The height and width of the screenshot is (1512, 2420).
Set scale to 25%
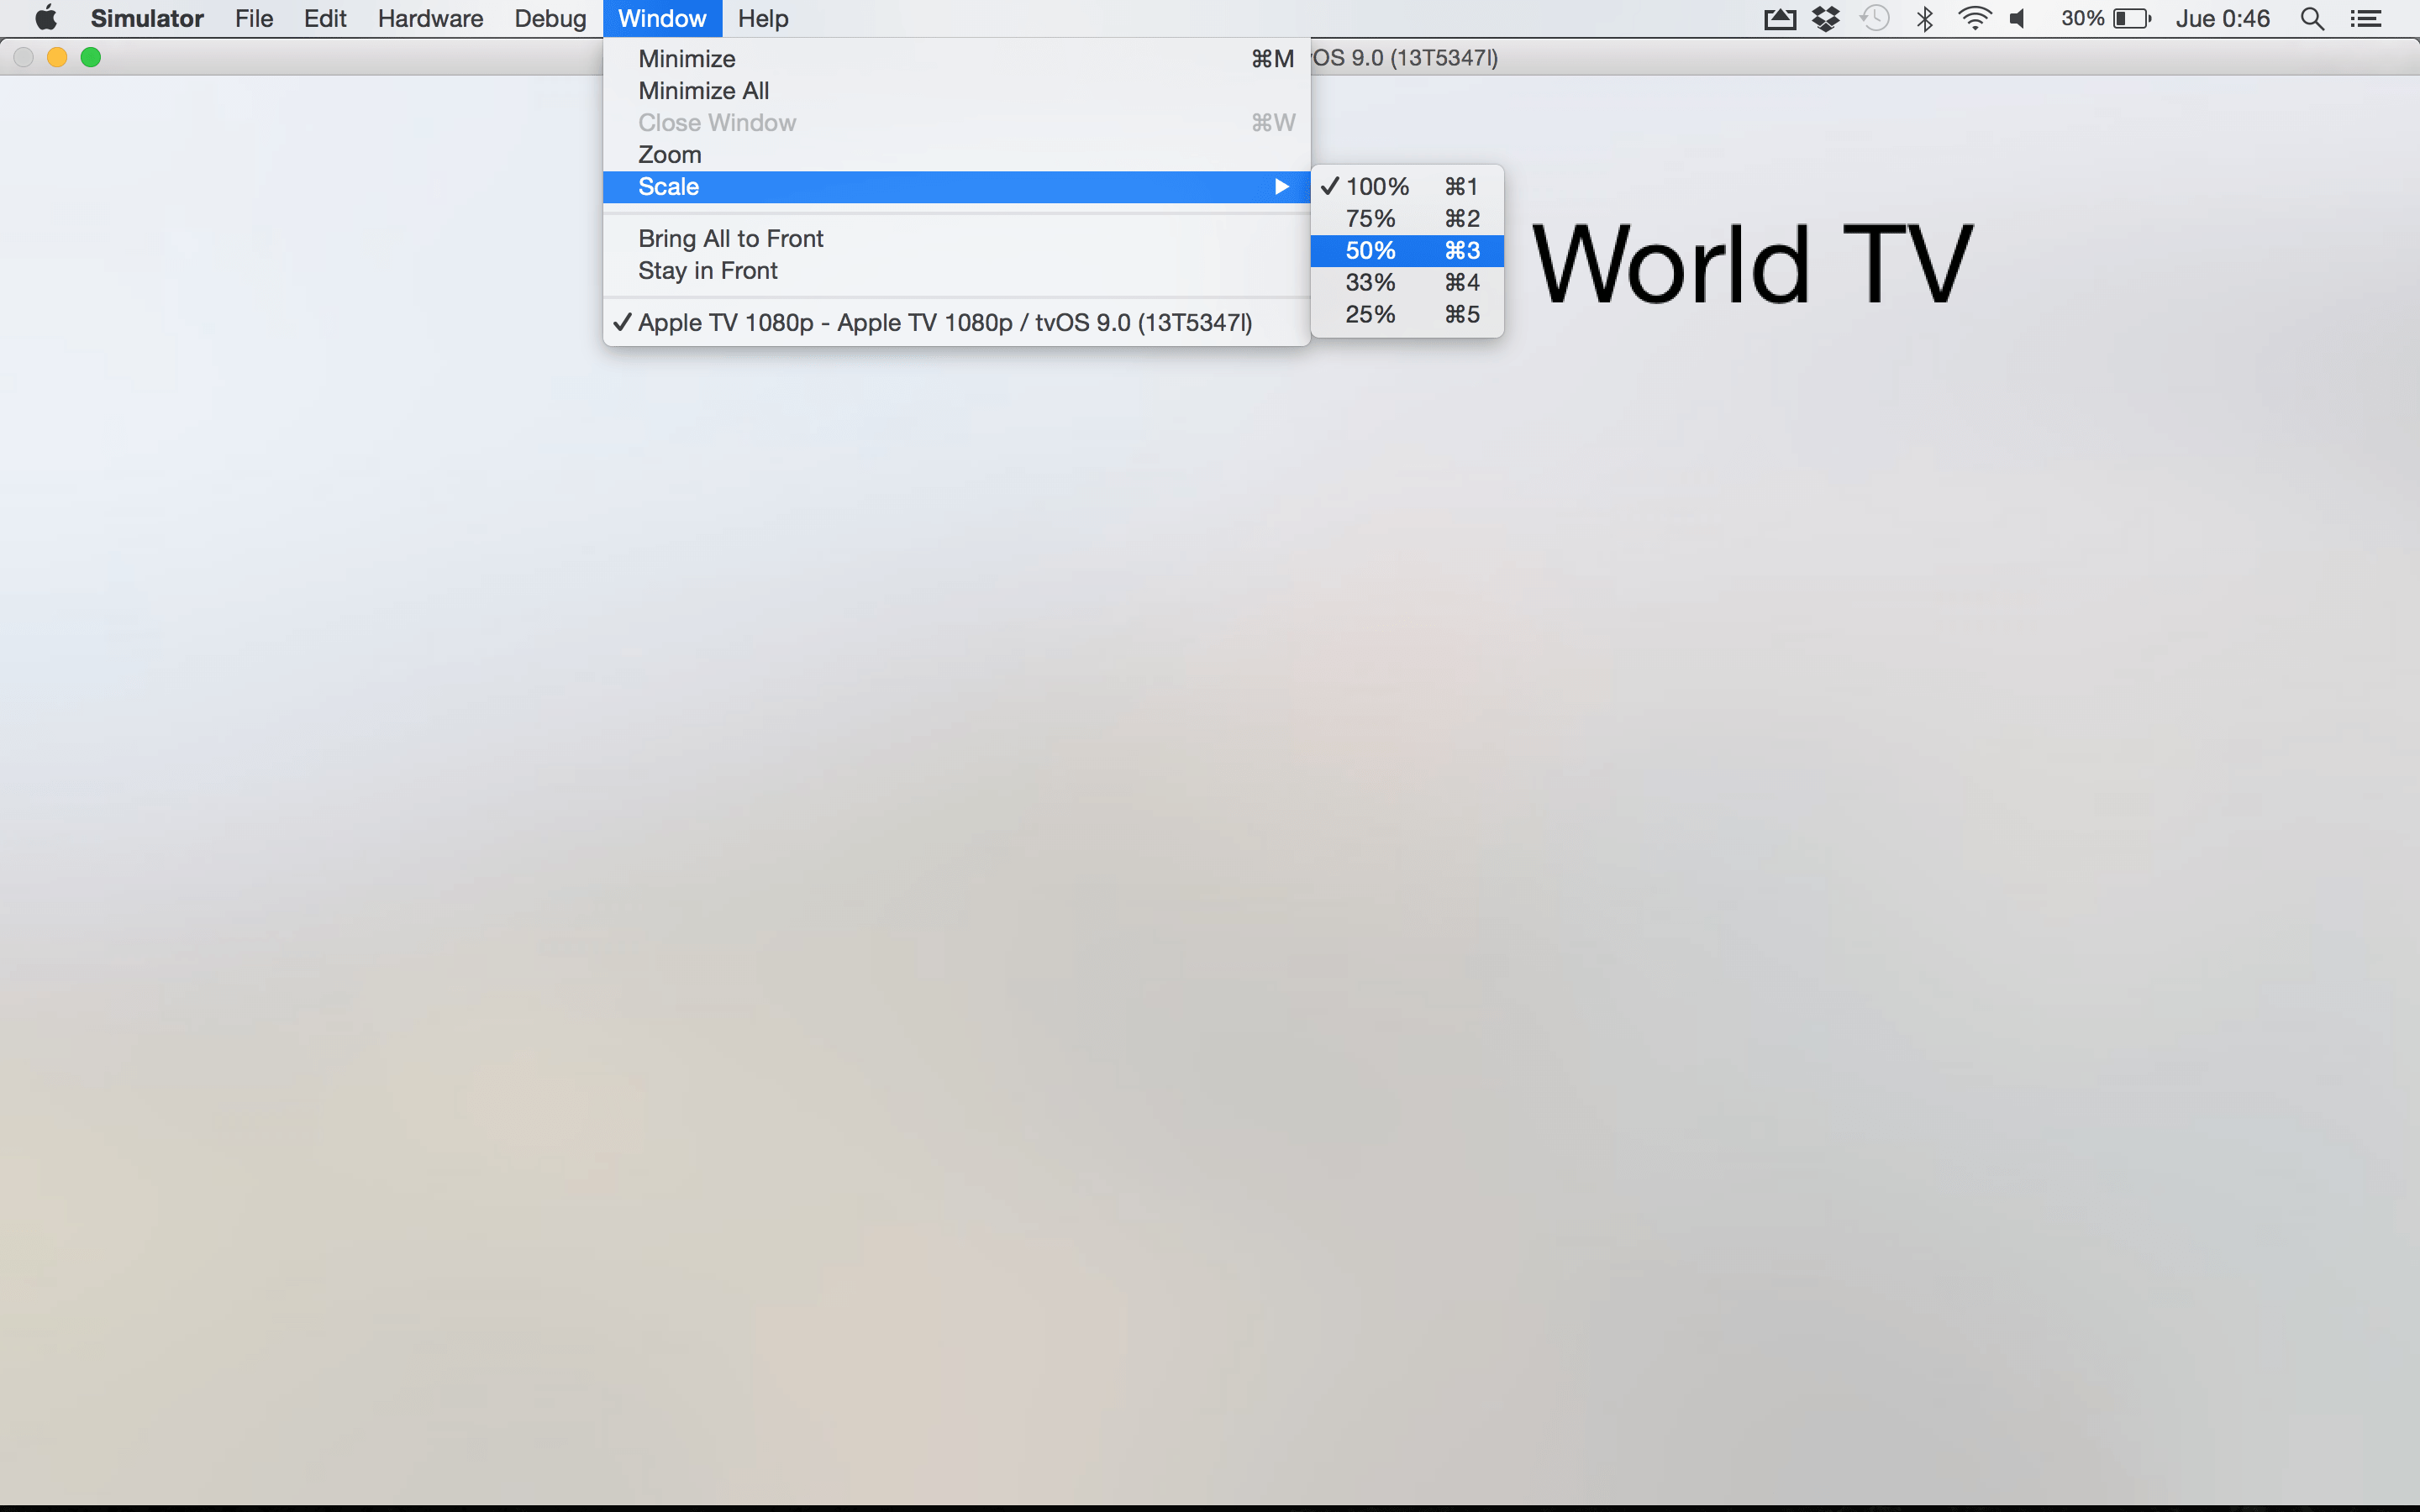pyautogui.click(x=1371, y=315)
